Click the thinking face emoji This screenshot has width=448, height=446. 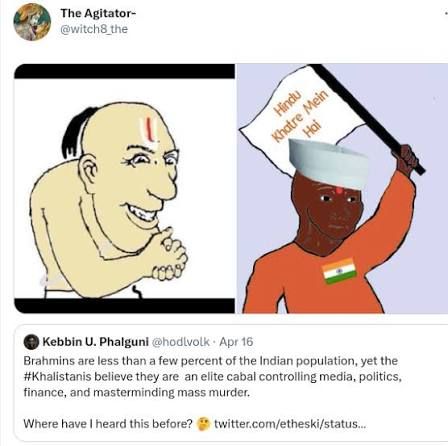(x=203, y=424)
